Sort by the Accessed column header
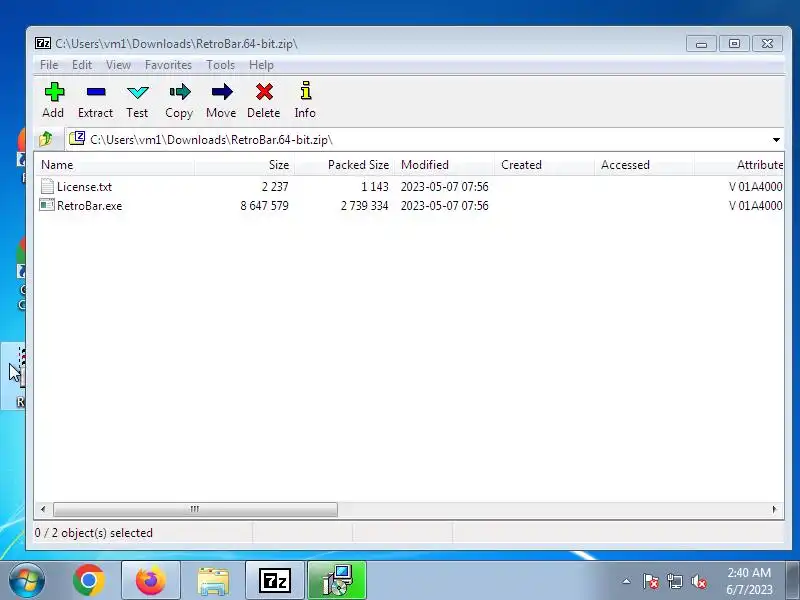 [644, 165]
